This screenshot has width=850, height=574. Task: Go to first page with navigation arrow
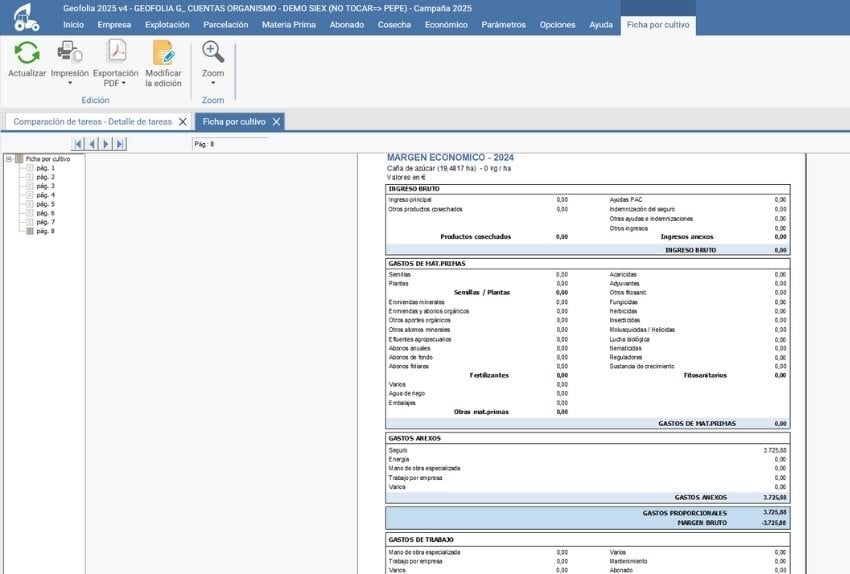(x=79, y=144)
